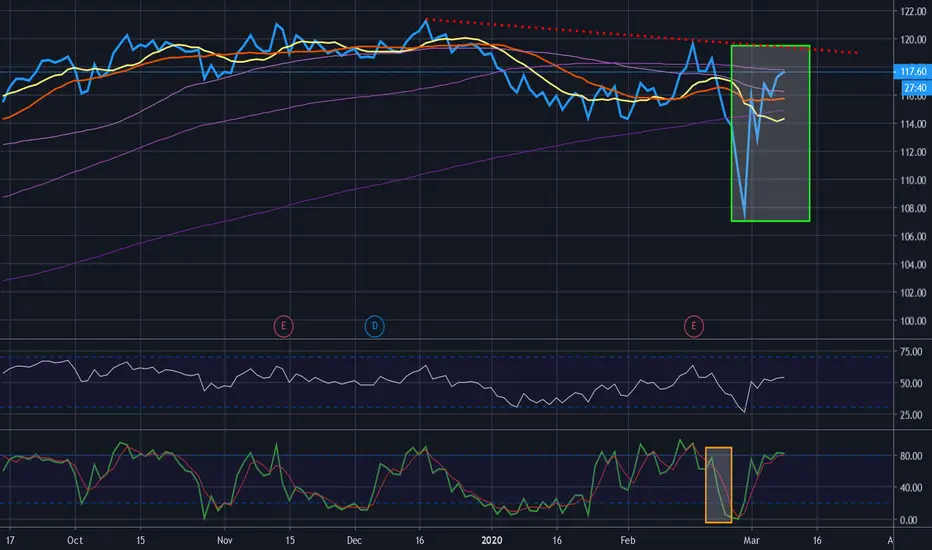Click the bar countdown label 27:40
Viewport: 932px width, 550px height.
pos(915,87)
